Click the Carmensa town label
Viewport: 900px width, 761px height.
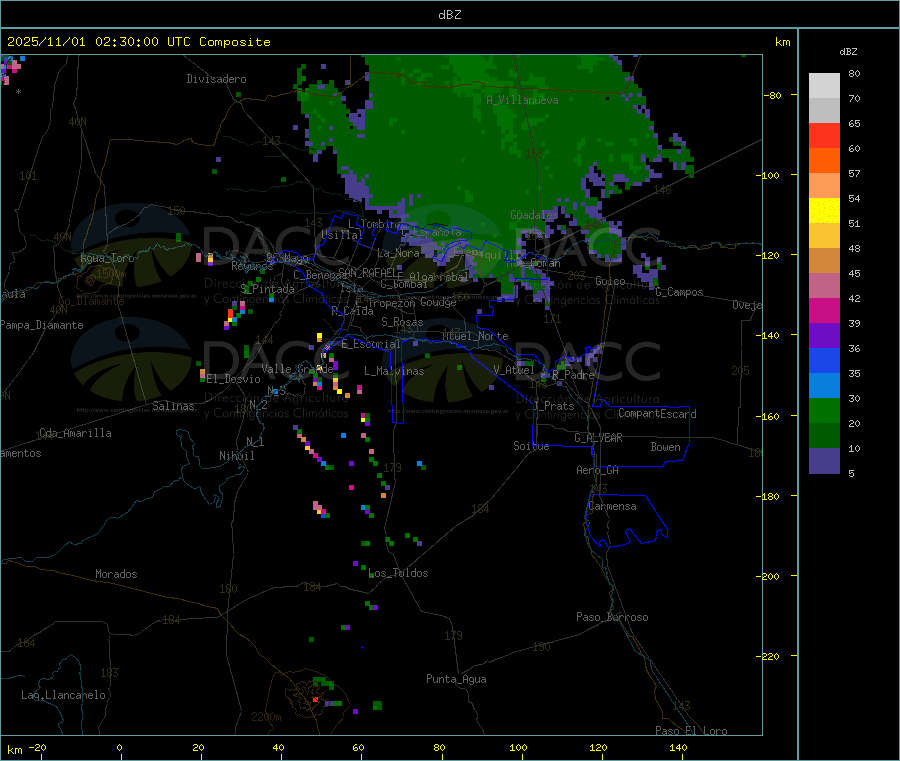pyautogui.click(x=612, y=506)
